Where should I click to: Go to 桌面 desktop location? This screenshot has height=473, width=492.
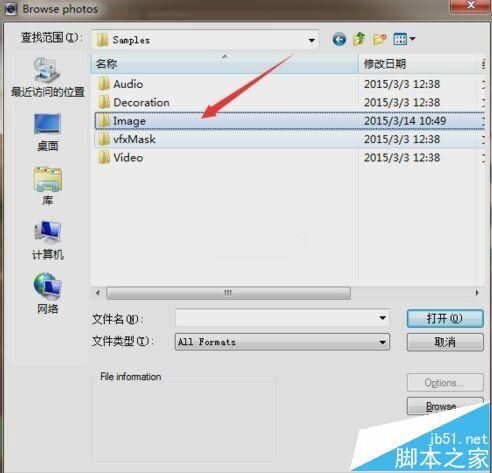point(48,132)
